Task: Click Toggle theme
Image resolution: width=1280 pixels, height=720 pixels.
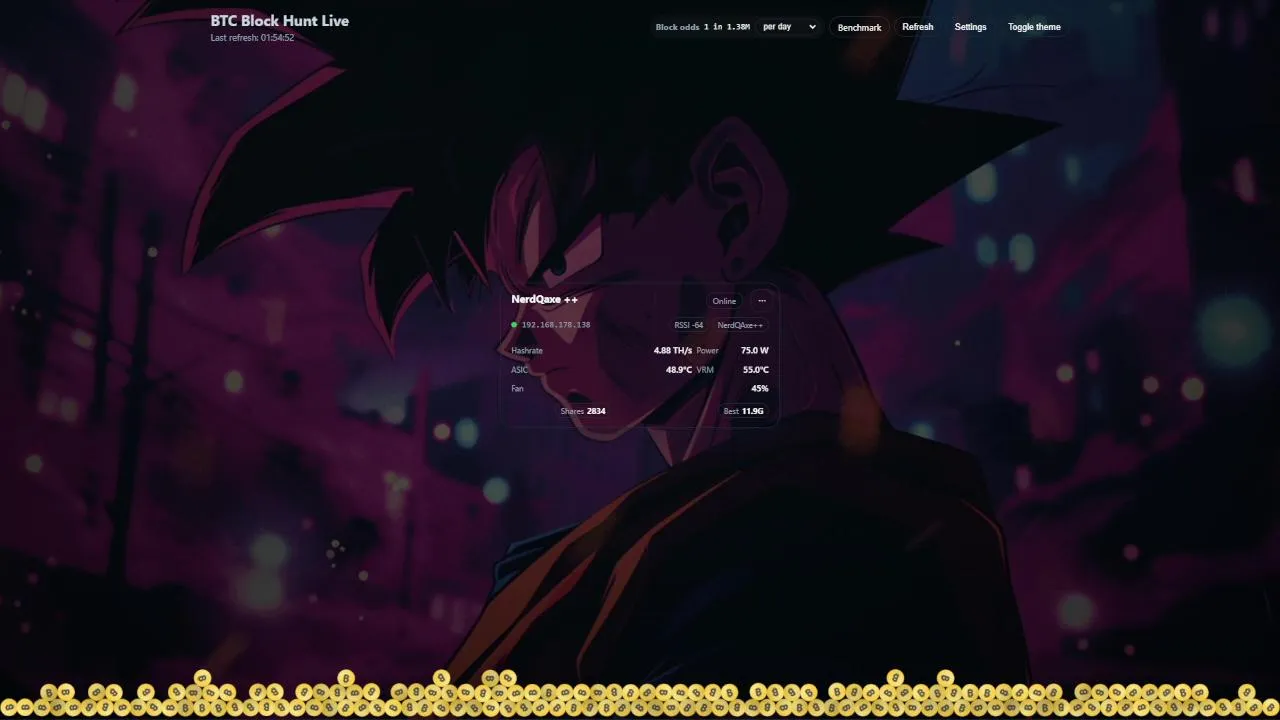Action: [x=1034, y=27]
